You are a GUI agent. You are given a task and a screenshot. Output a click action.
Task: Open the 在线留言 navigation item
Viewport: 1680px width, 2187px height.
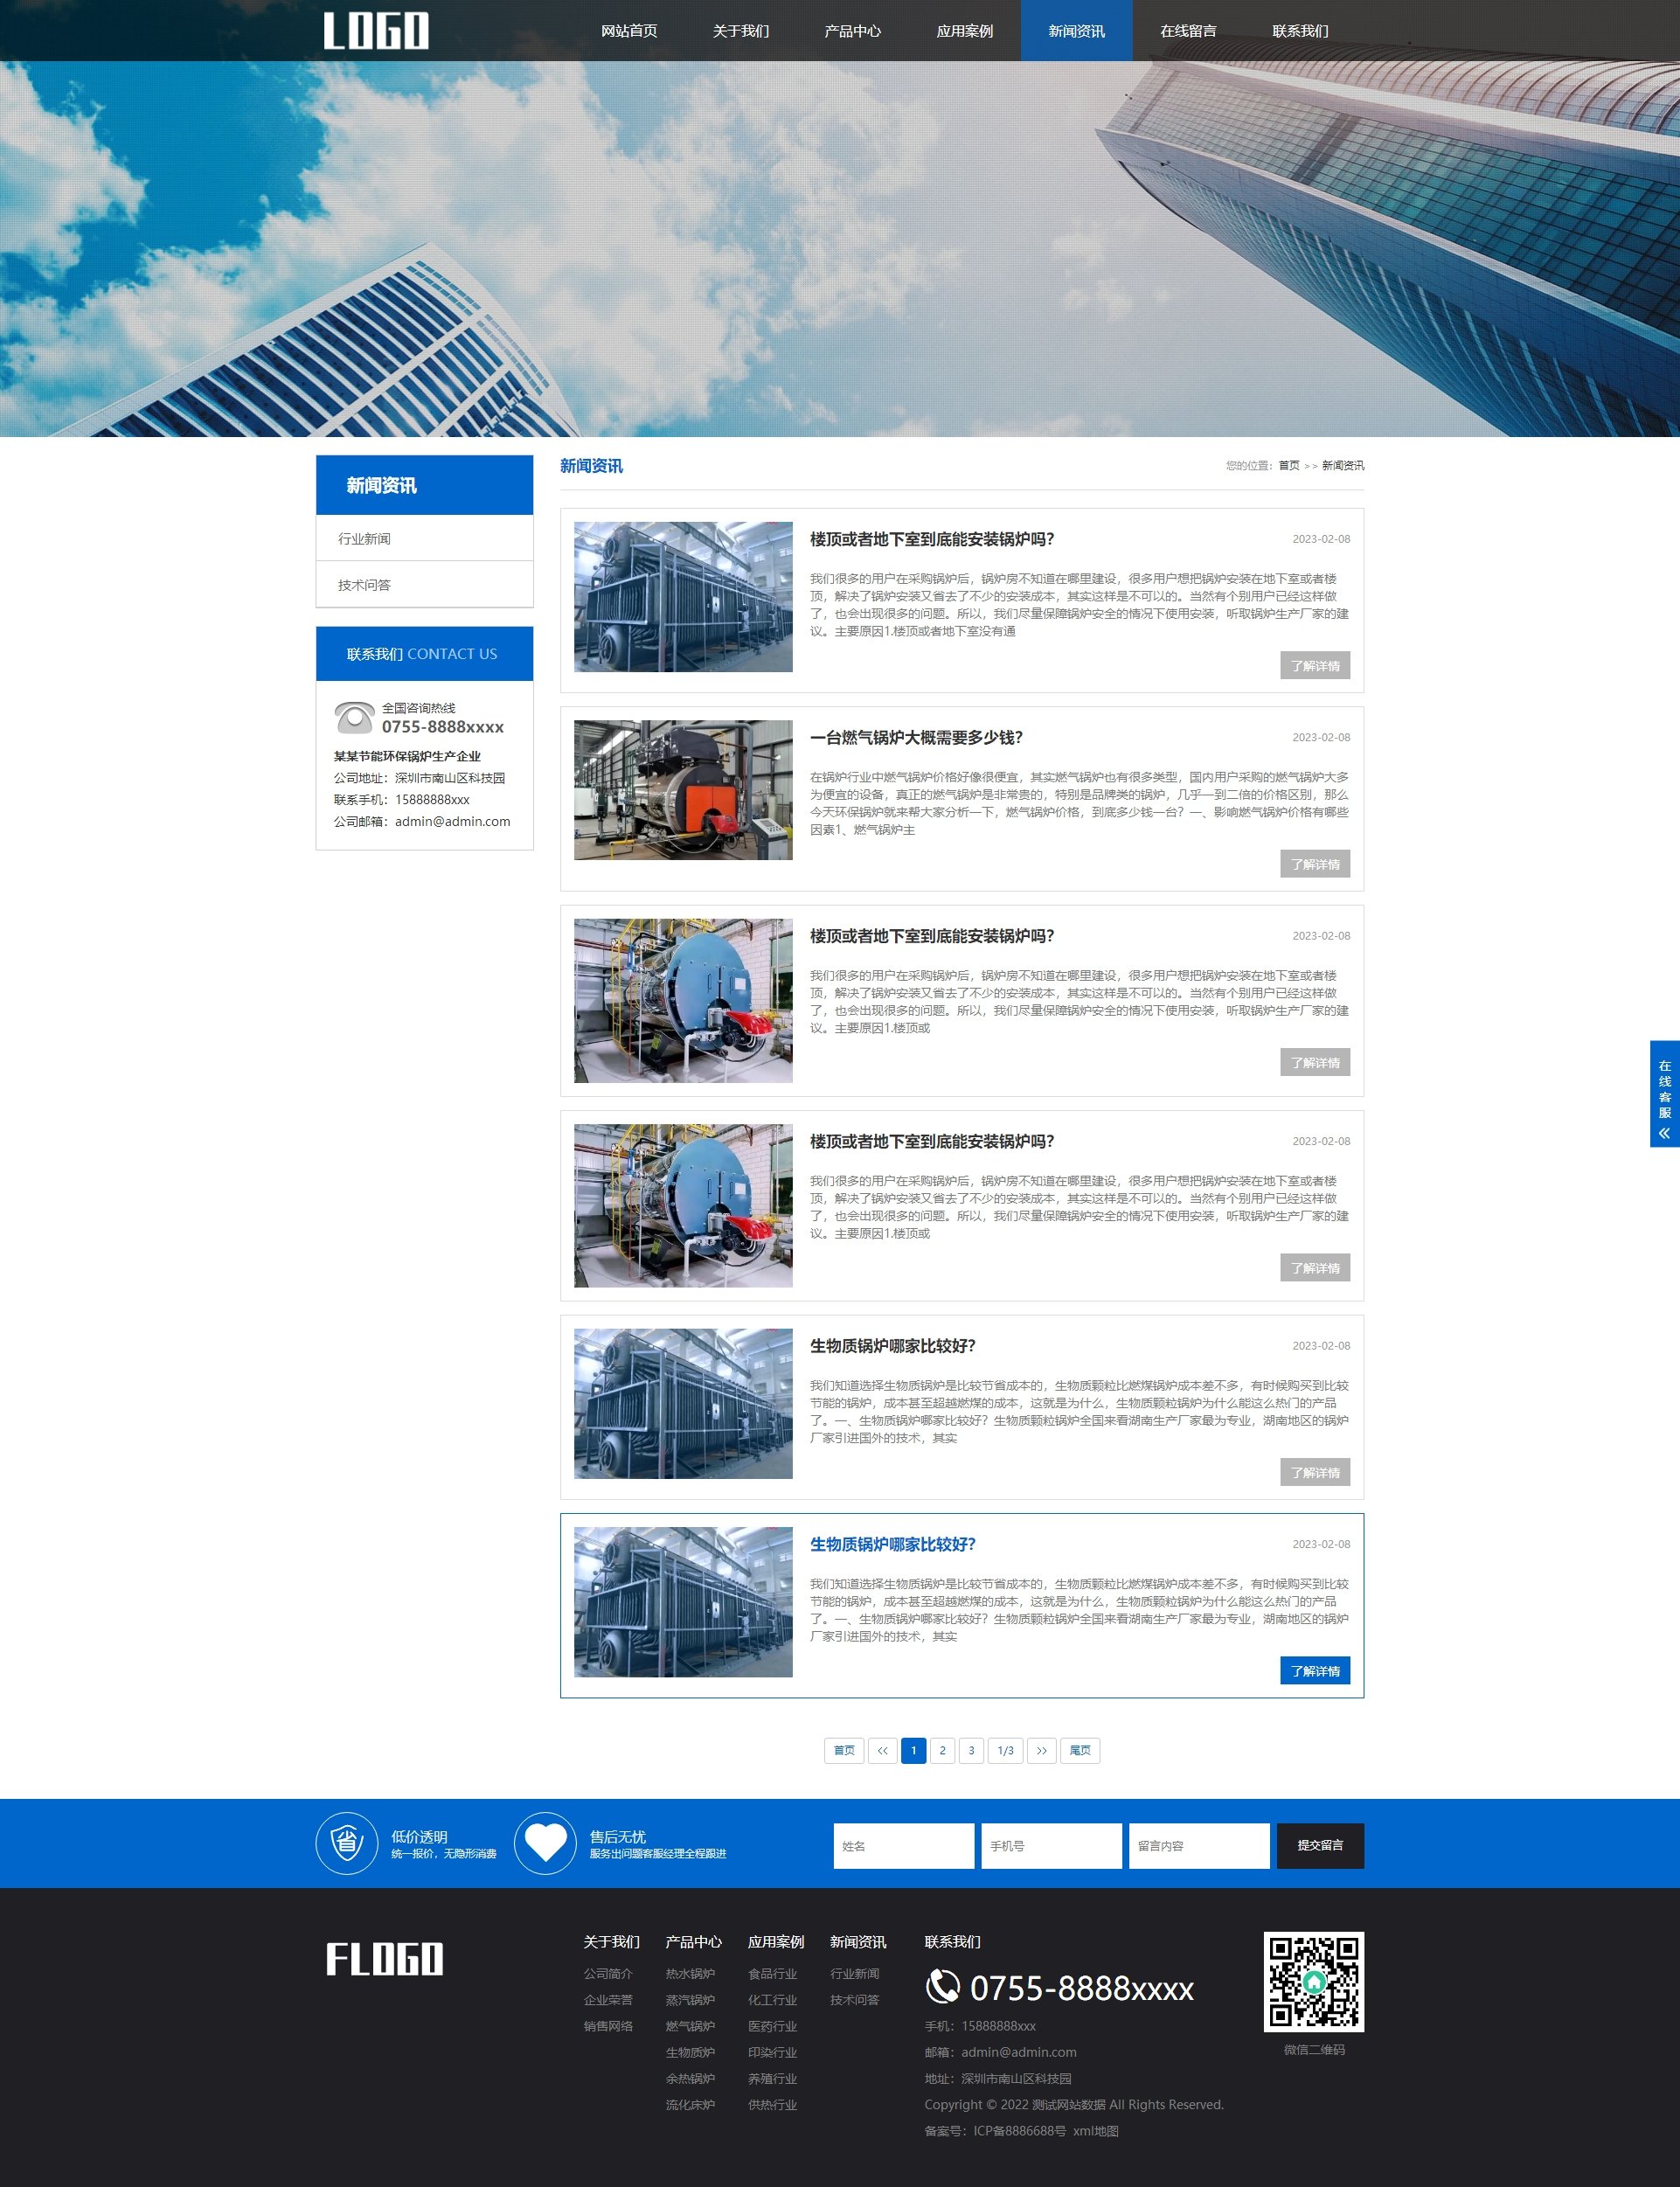[x=1188, y=31]
